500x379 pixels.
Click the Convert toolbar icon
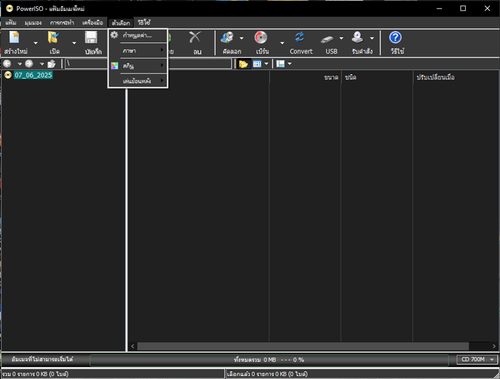pos(300,37)
